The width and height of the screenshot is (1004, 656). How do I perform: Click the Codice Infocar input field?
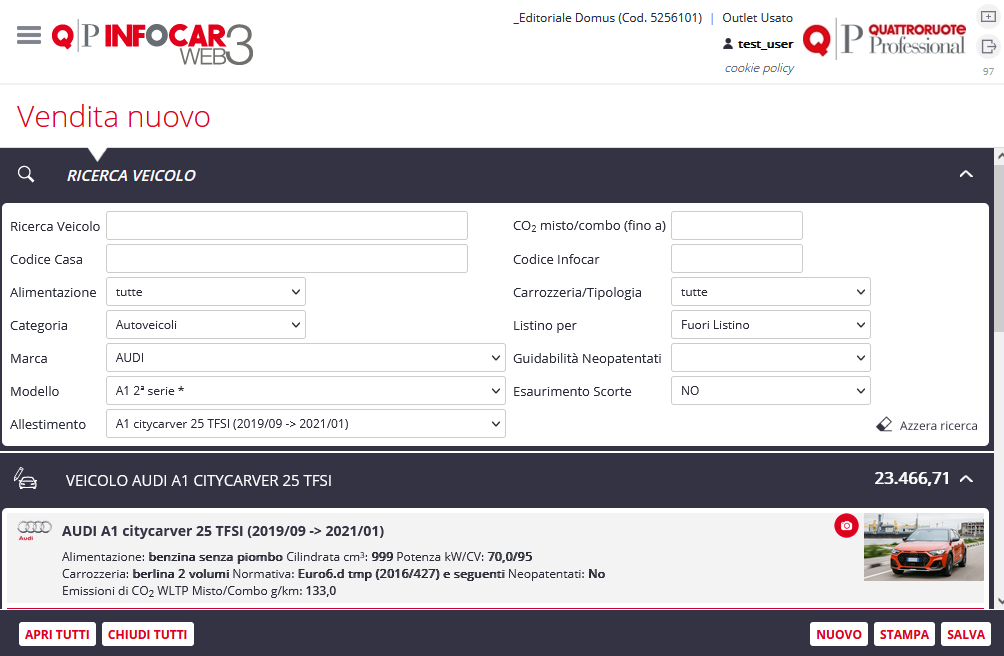point(736,259)
